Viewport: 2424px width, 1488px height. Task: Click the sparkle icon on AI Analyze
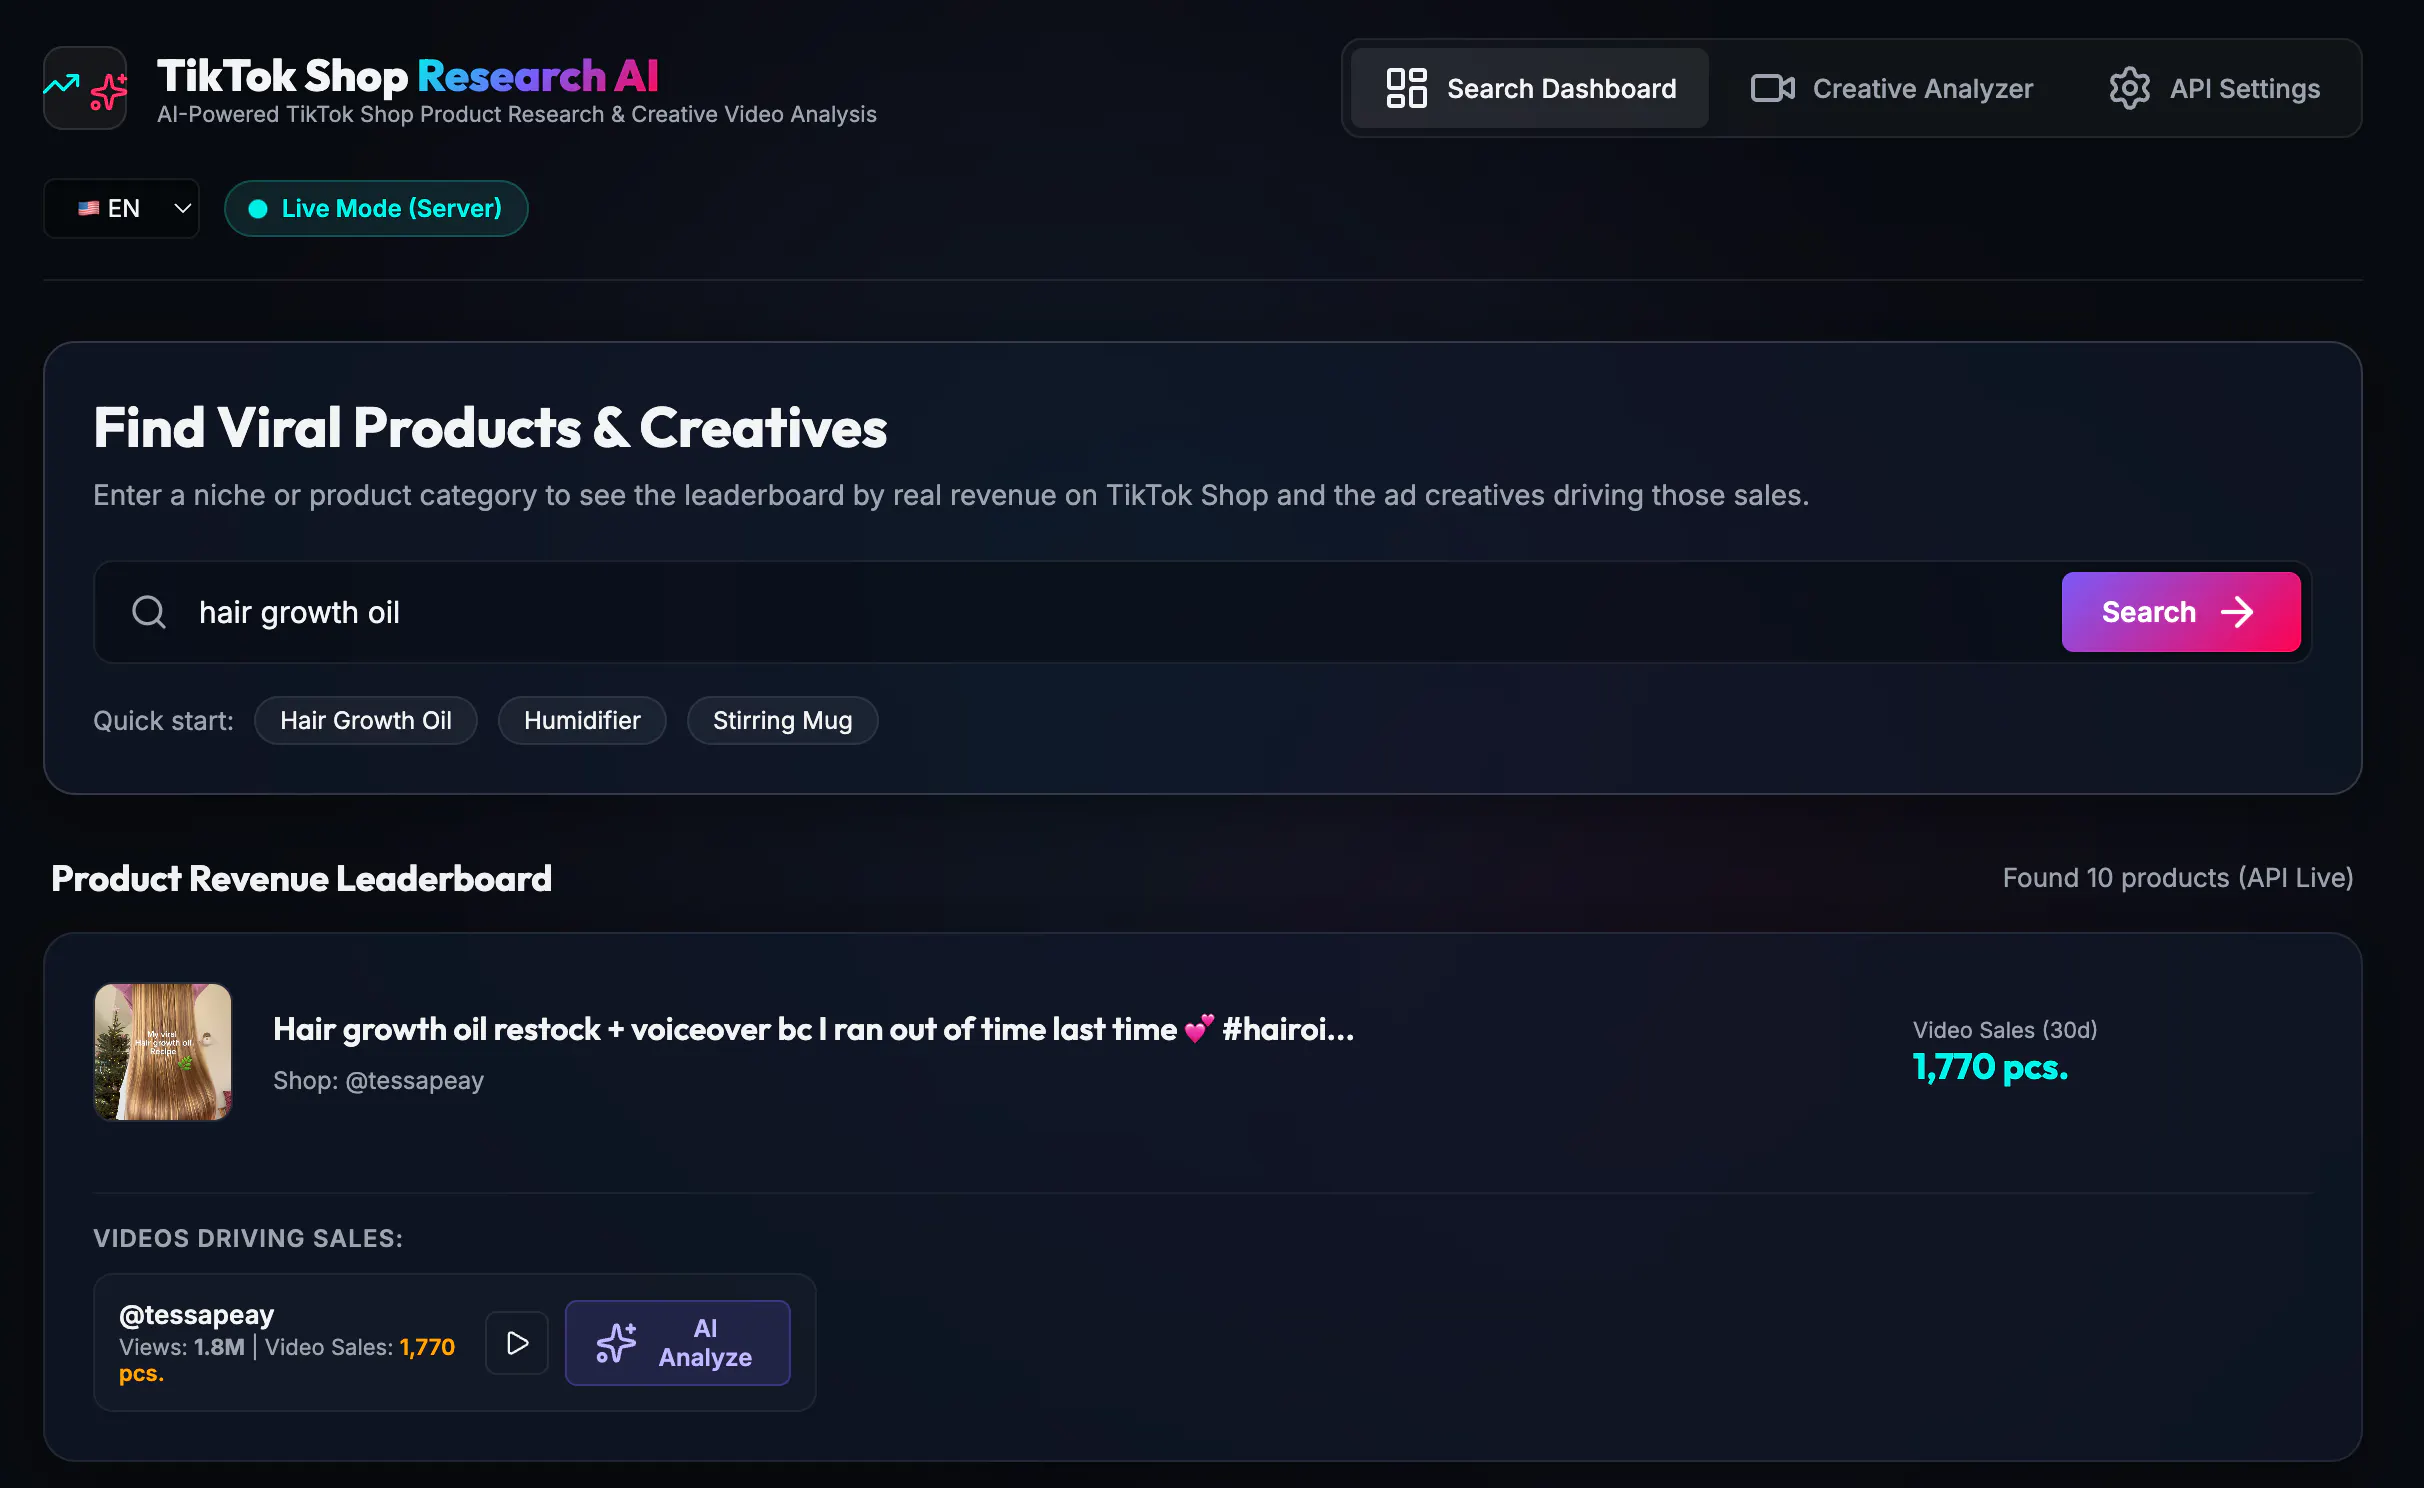click(x=616, y=1343)
